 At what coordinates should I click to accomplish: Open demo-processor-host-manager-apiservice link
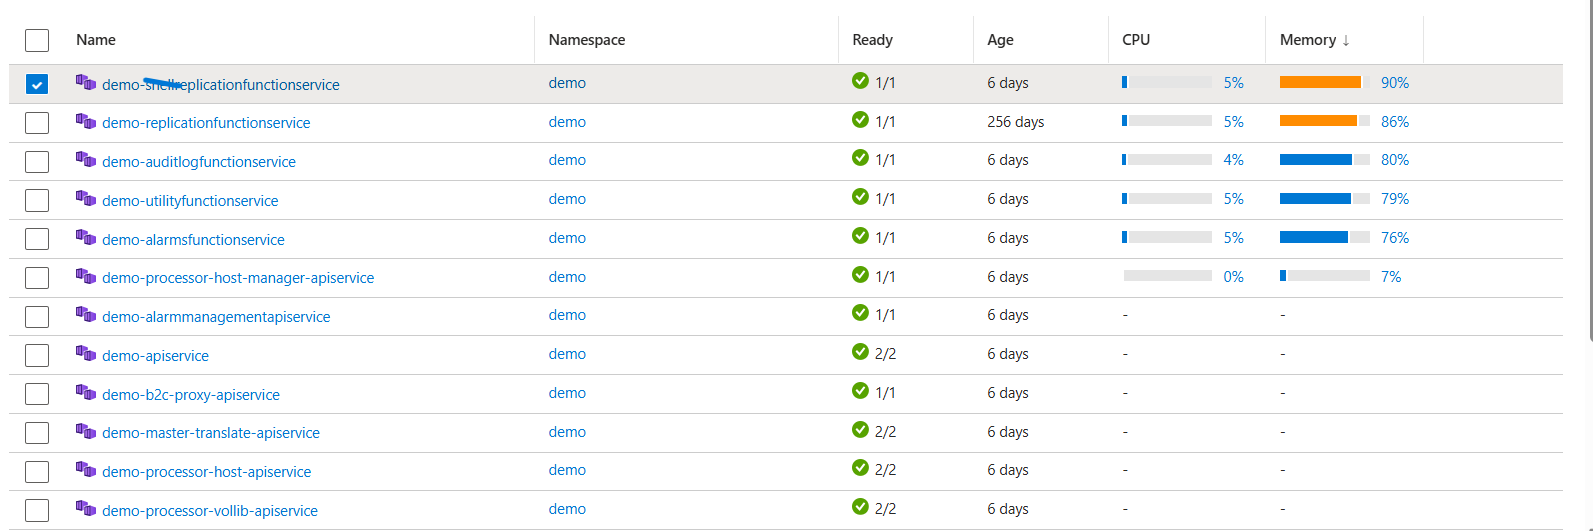[x=238, y=278]
